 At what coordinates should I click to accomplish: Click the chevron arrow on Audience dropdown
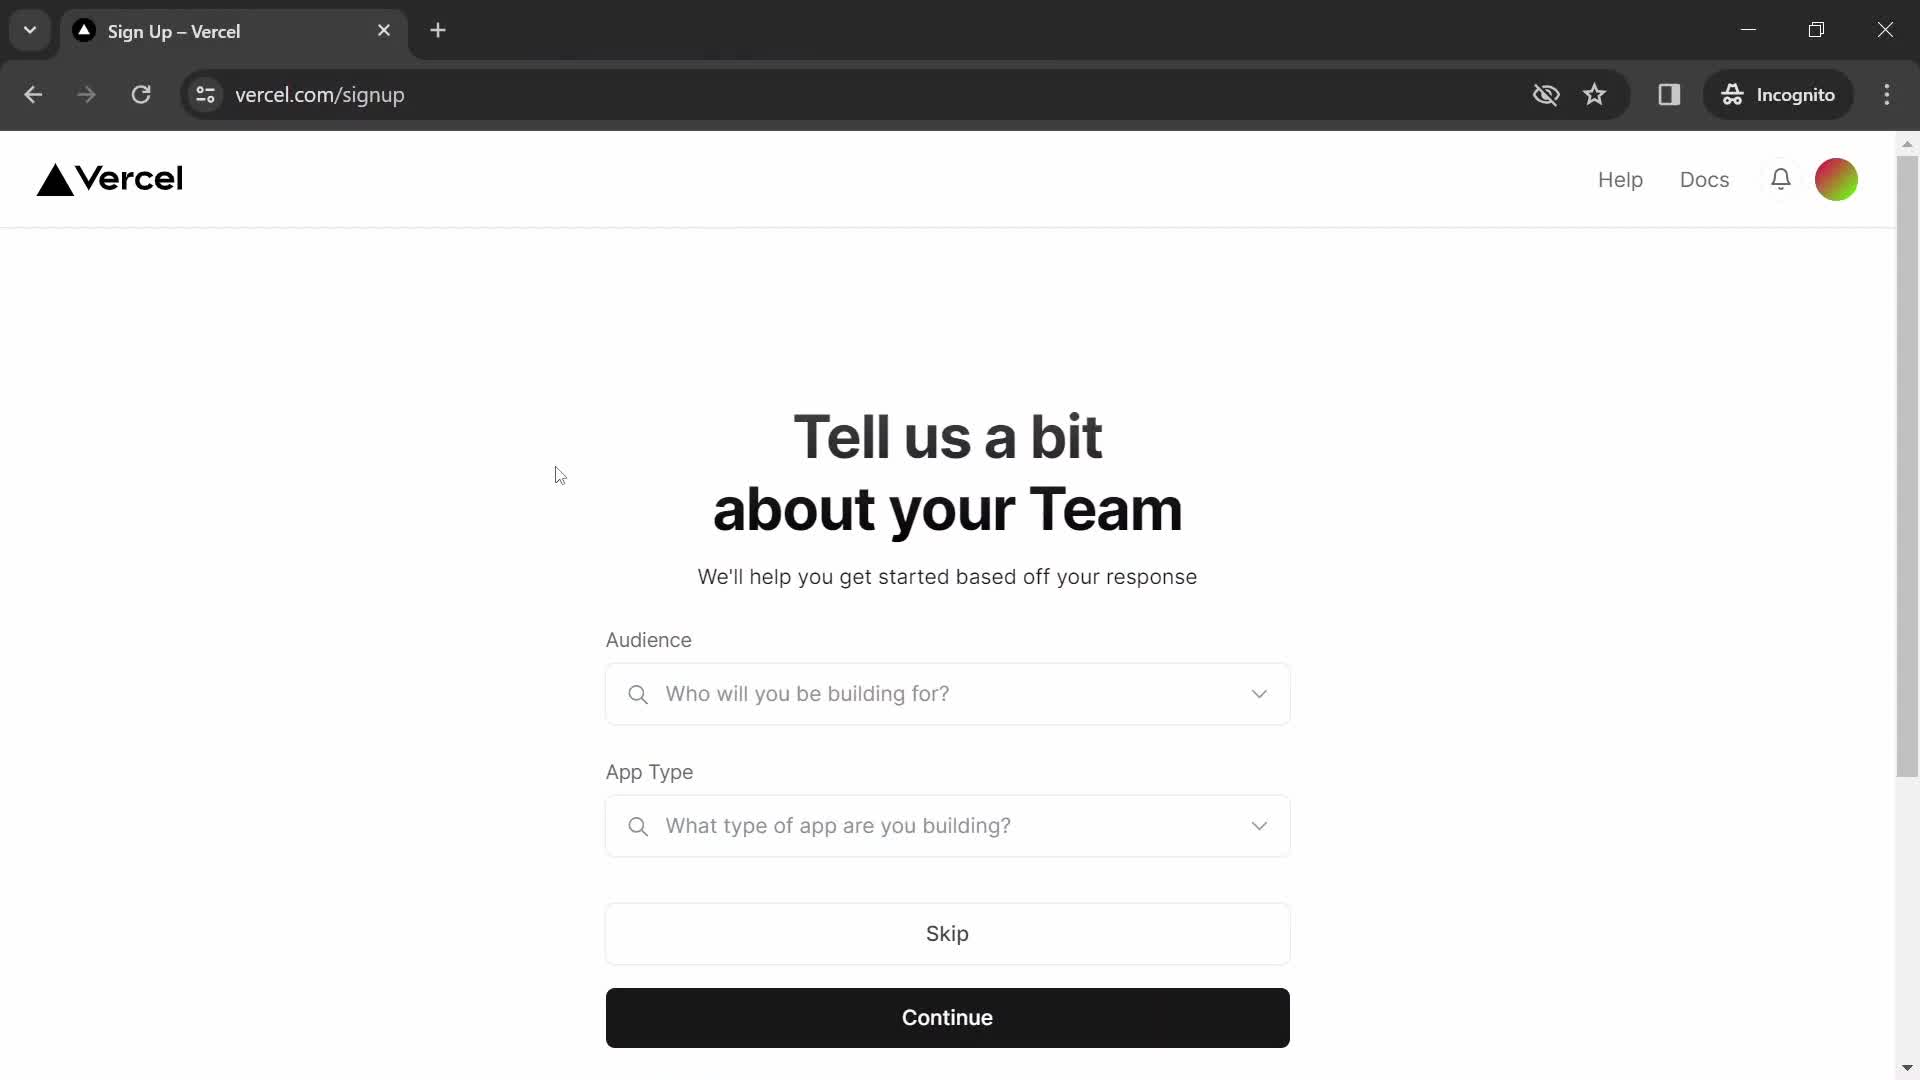(x=1259, y=695)
